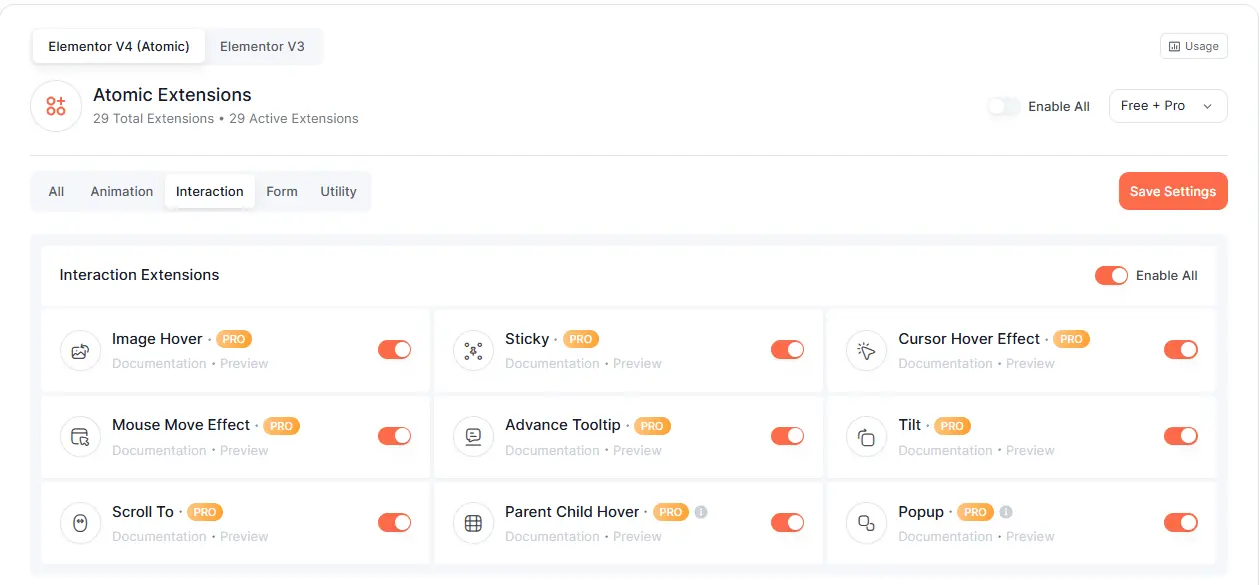Viewport: 1260px width, 585px height.
Task: Click the PRO badge on Scroll To
Action: click(205, 512)
